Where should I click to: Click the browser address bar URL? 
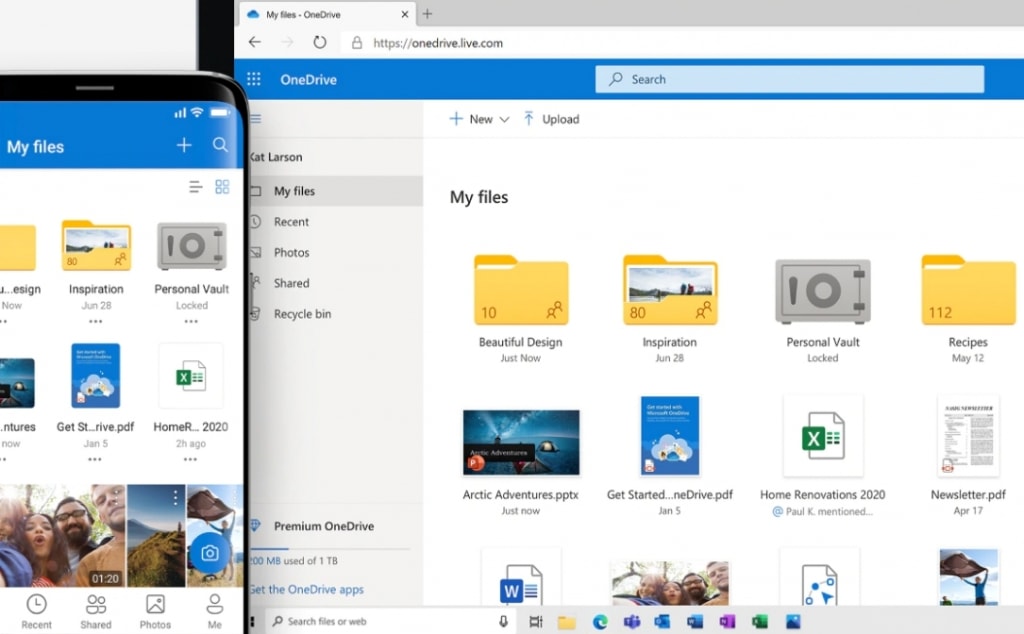tap(438, 43)
